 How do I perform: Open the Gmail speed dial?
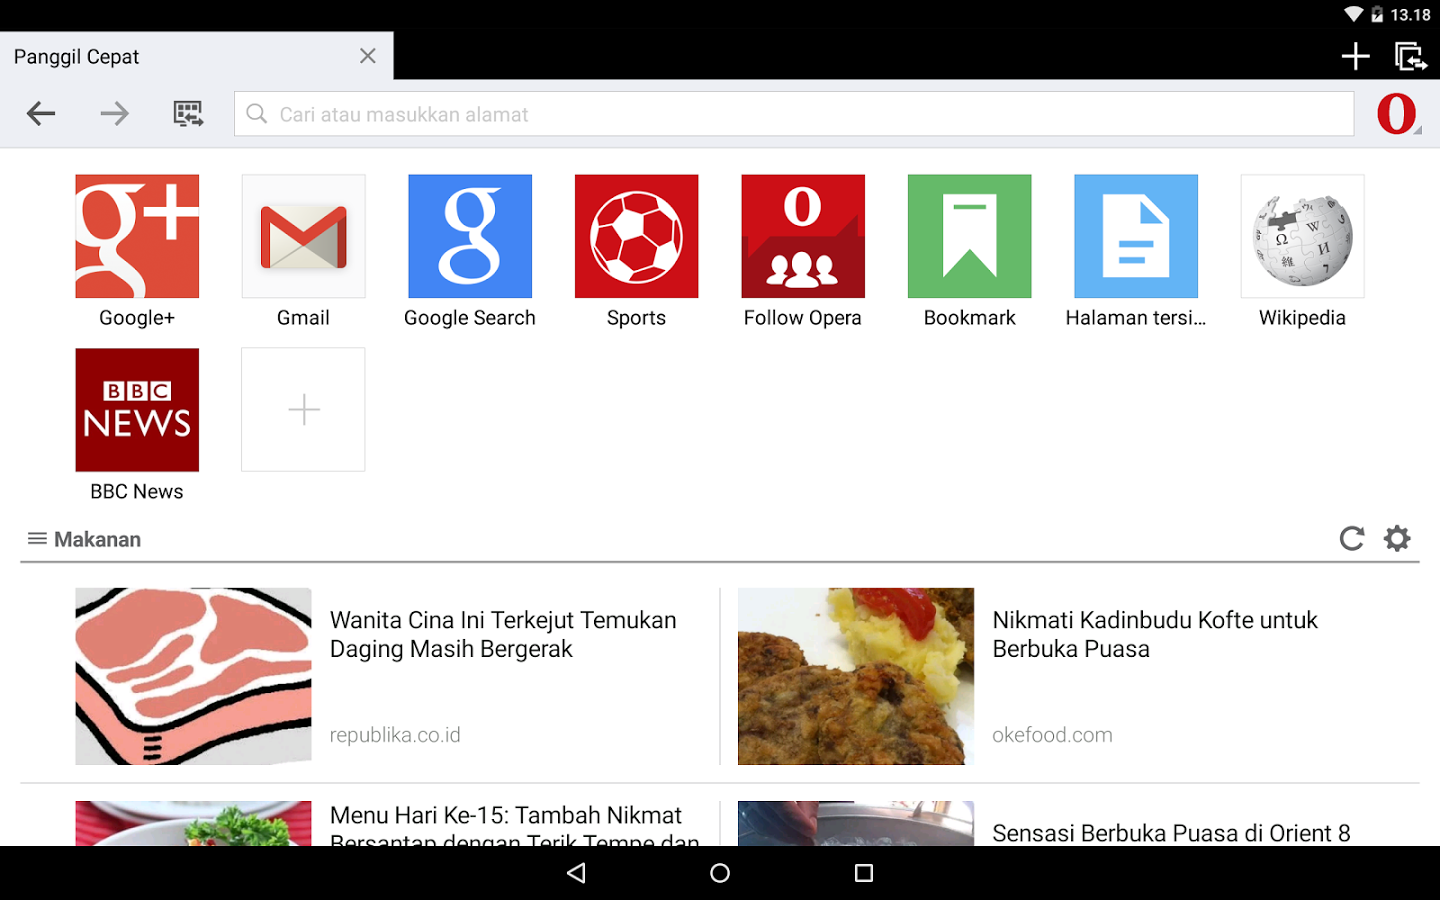[303, 236]
